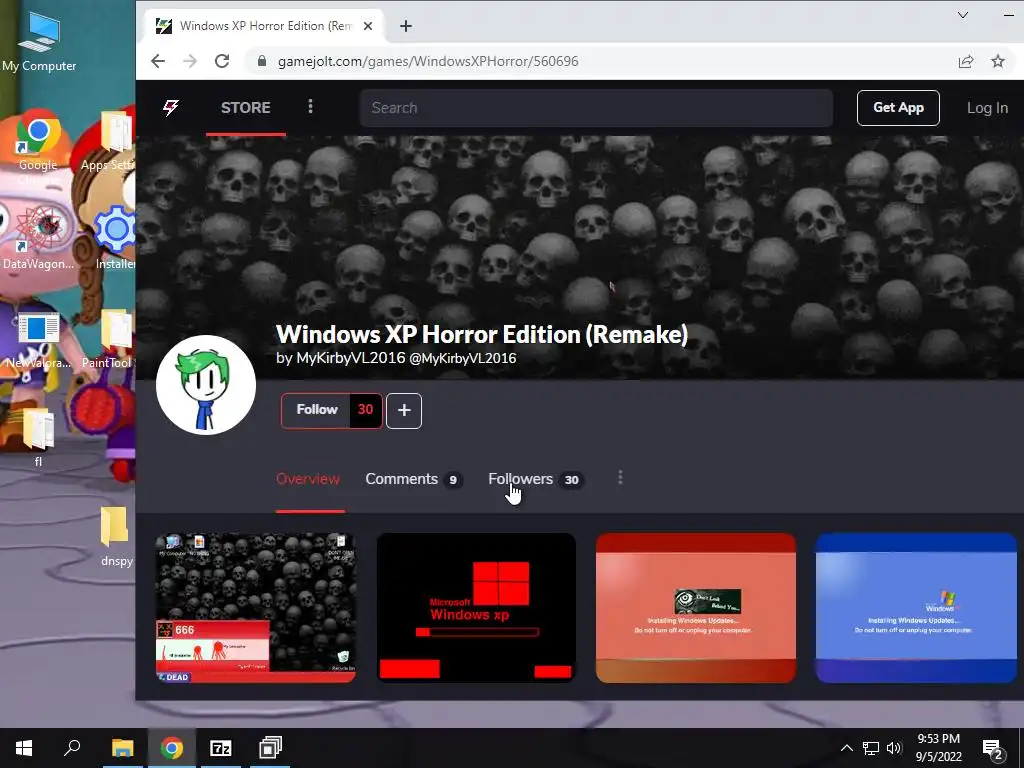Image resolution: width=1024 pixels, height=768 pixels.
Task: Open the STORE tab
Action: coord(246,108)
